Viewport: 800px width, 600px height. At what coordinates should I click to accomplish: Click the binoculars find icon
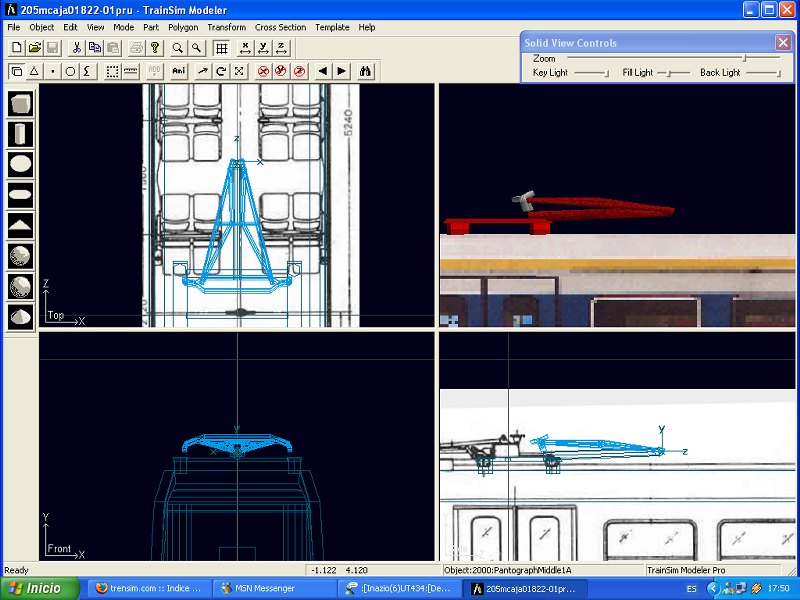pyautogui.click(x=366, y=71)
